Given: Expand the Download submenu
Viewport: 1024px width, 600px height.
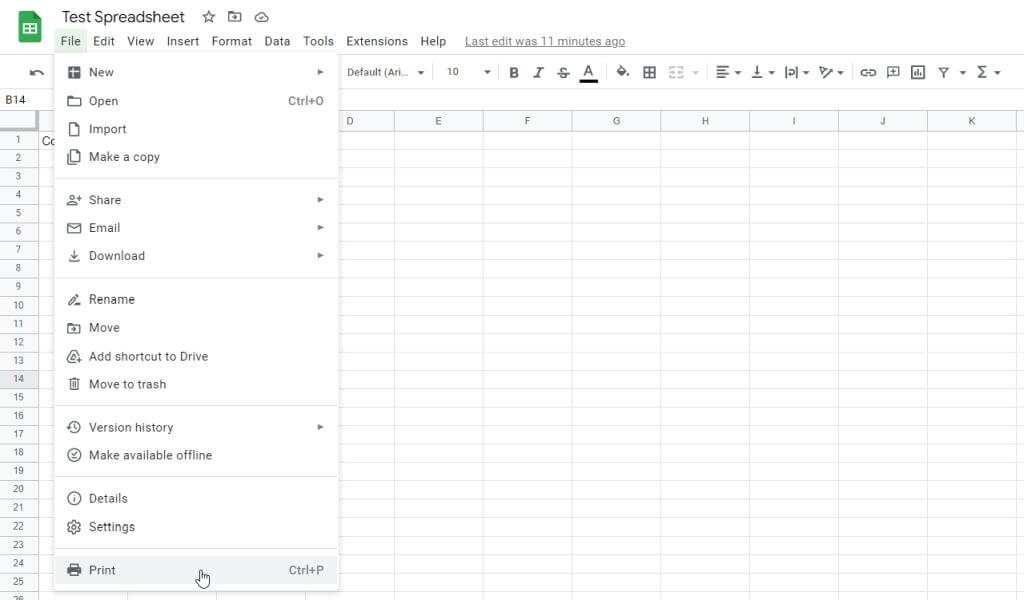Looking at the screenshot, I should coord(196,256).
